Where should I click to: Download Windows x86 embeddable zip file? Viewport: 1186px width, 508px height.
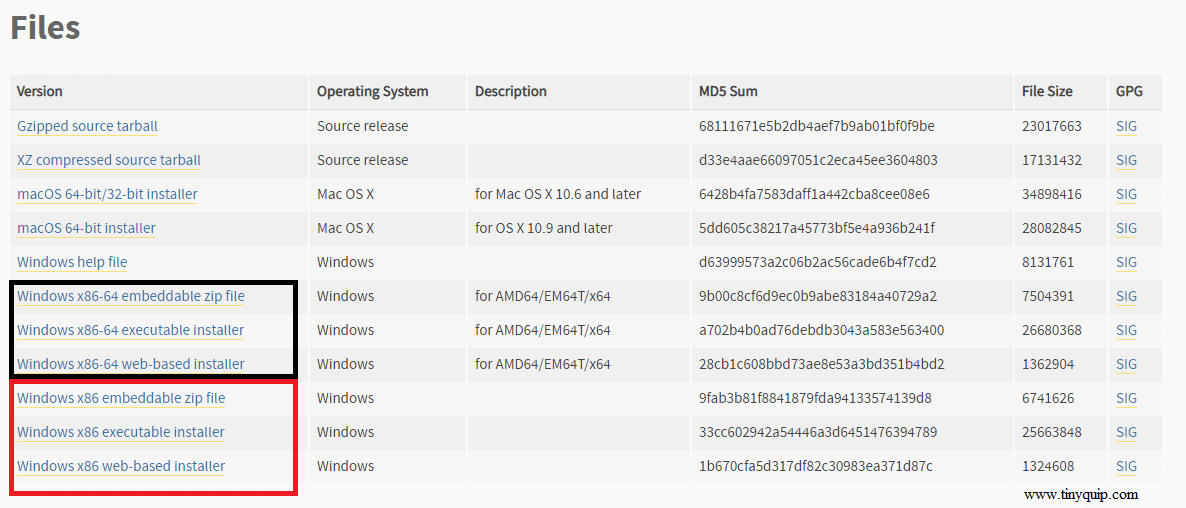click(121, 398)
